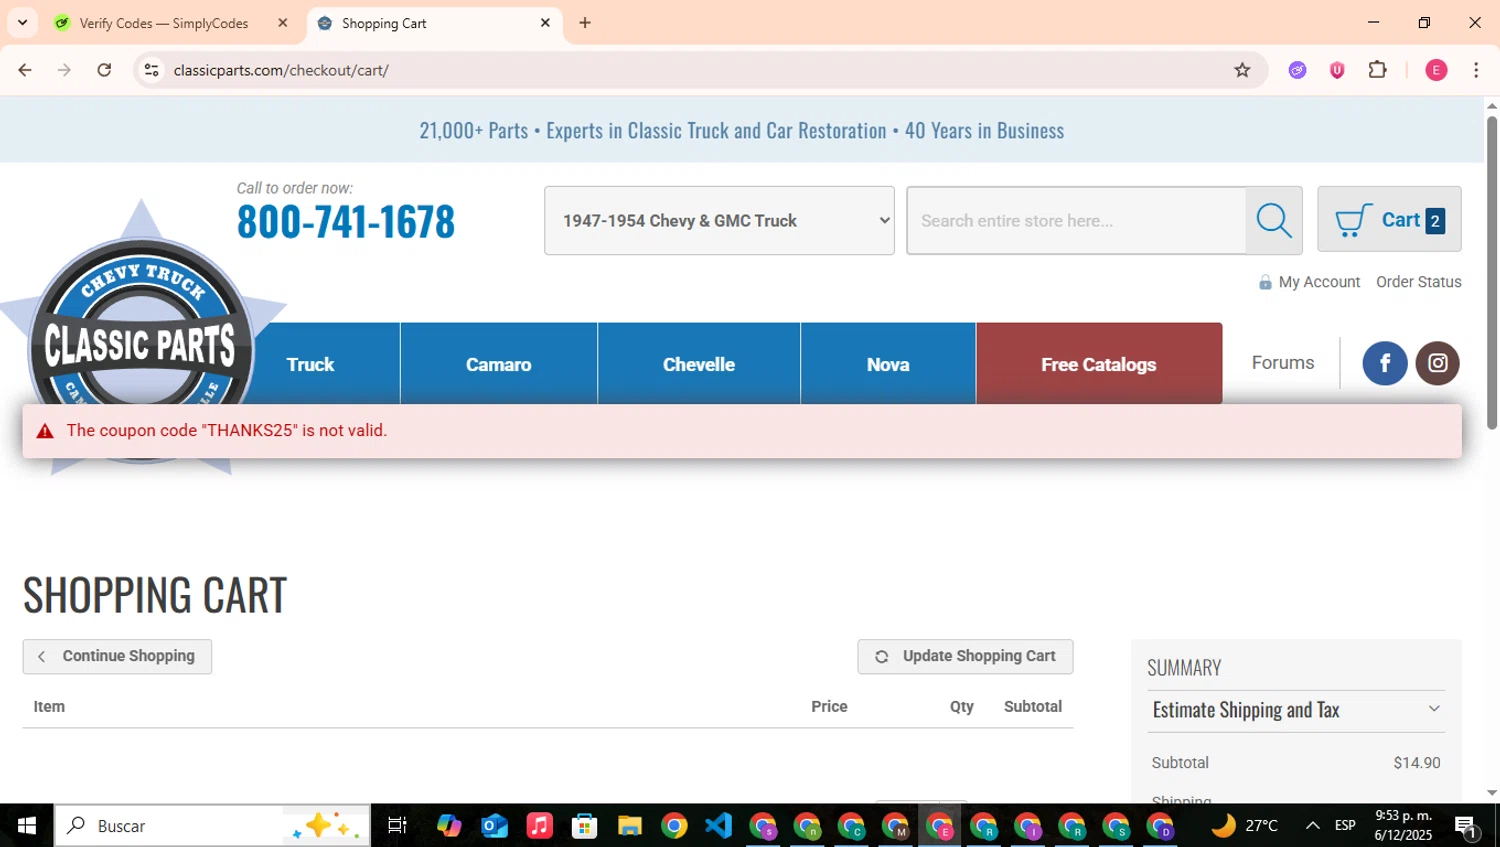View site information icon in address bar
This screenshot has height=847, width=1500.
pyautogui.click(x=152, y=70)
